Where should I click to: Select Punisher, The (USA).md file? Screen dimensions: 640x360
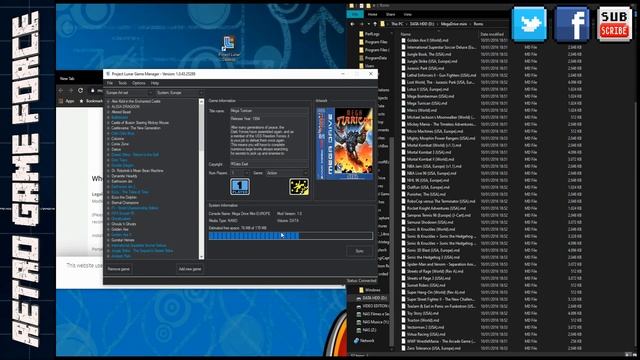426,194
